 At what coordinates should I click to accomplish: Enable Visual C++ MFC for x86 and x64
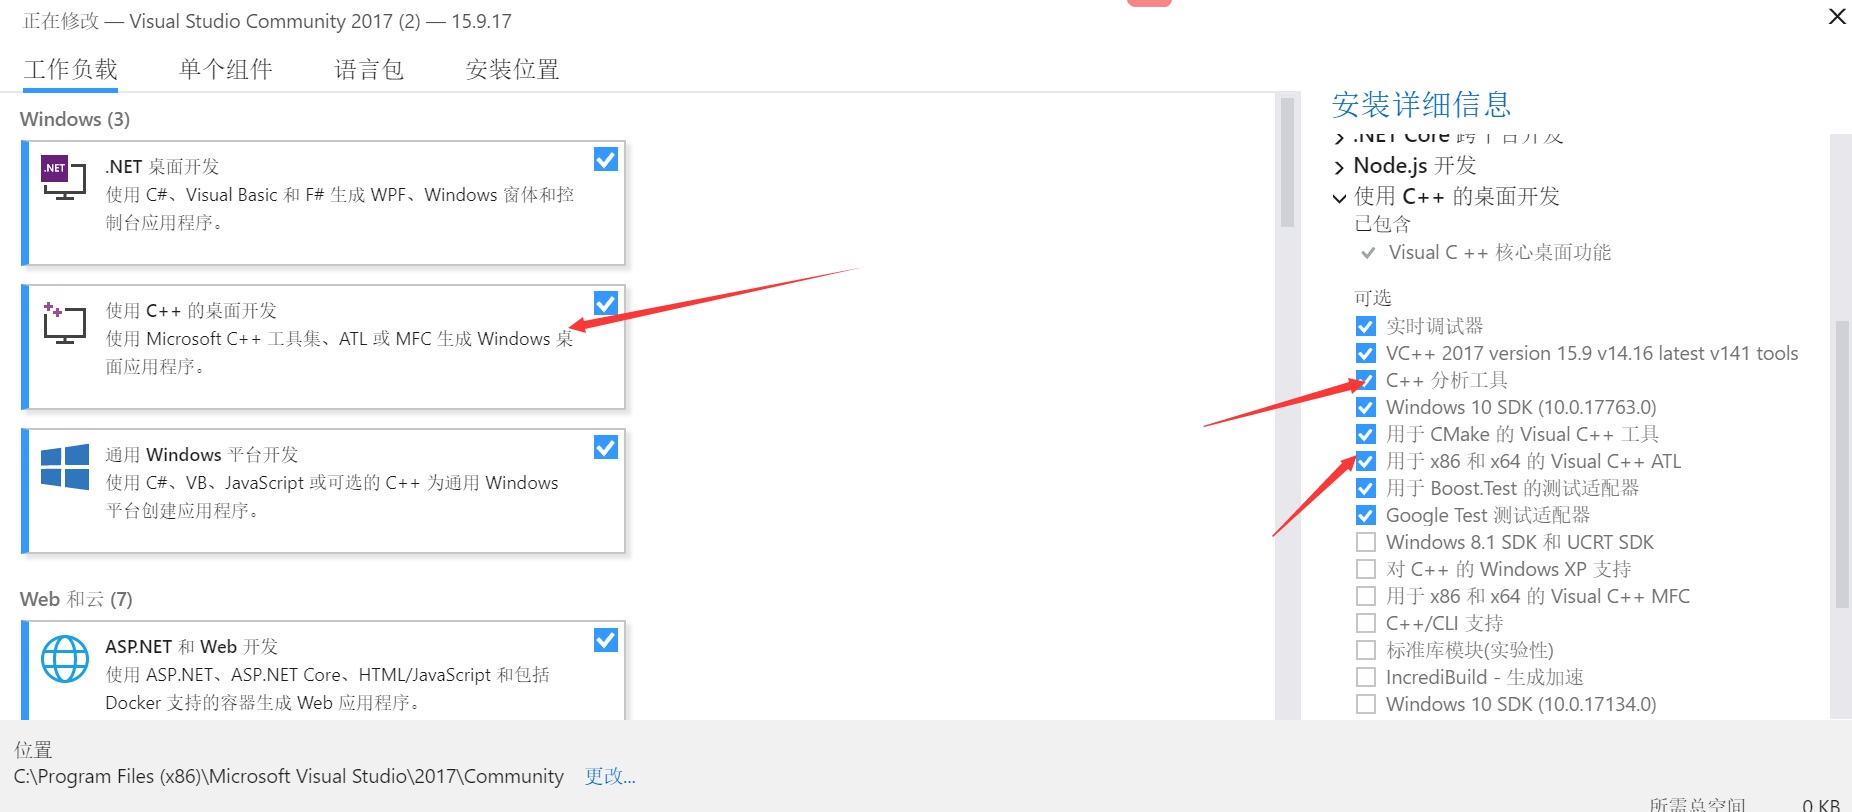(x=1366, y=596)
